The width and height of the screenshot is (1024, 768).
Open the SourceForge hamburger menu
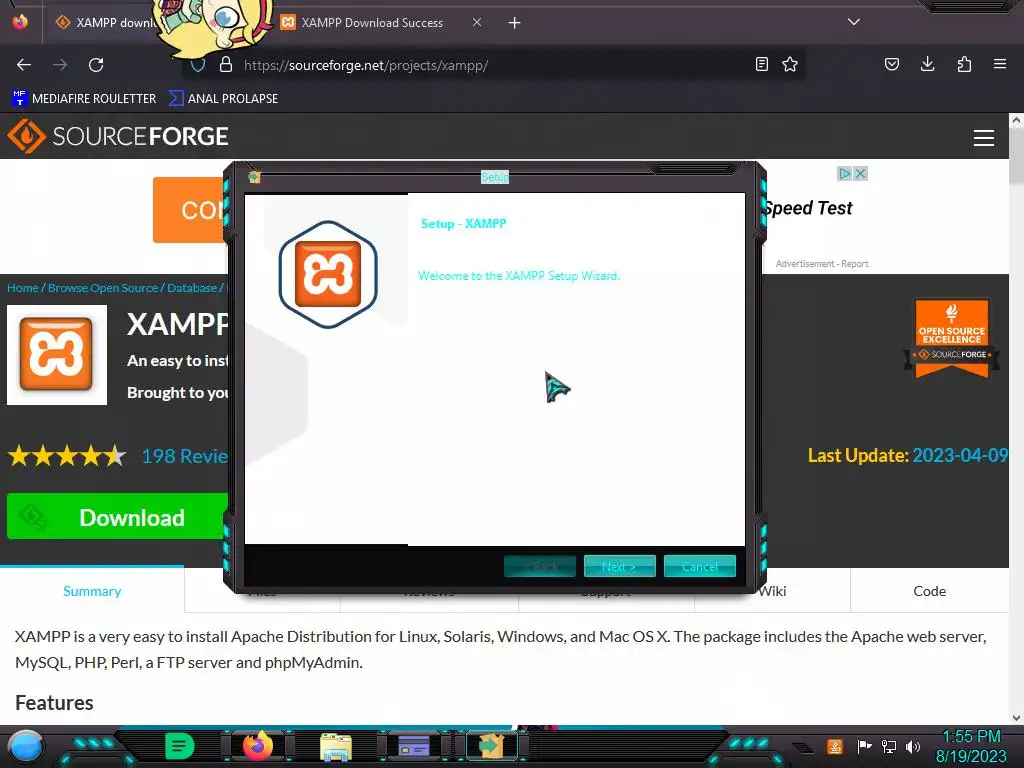984,138
